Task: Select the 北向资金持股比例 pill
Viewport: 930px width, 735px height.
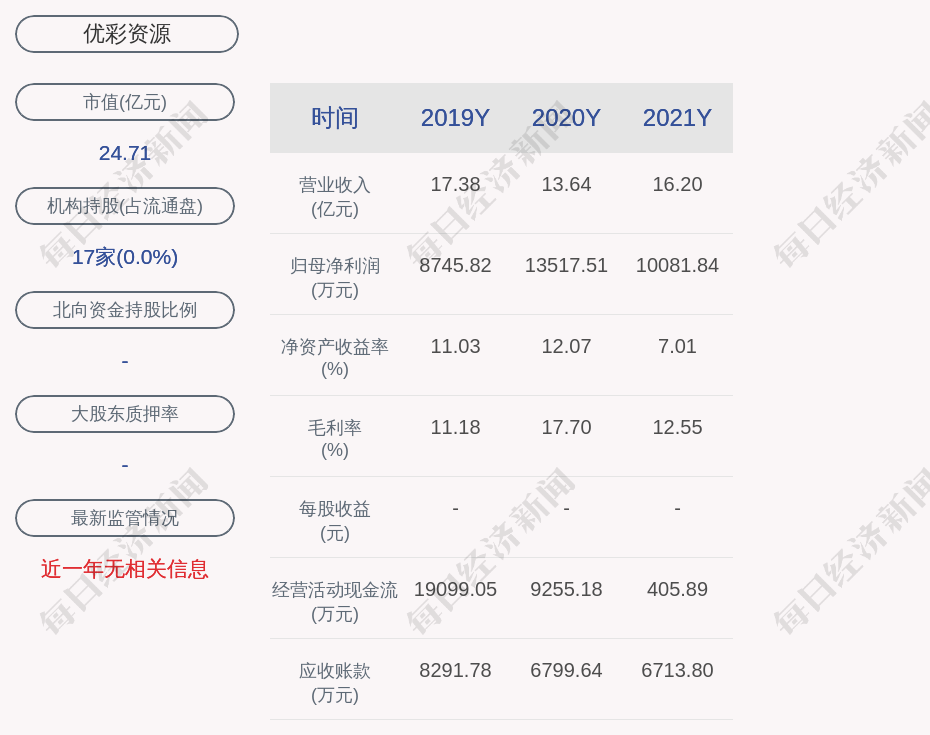Action: (x=125, y=310)
